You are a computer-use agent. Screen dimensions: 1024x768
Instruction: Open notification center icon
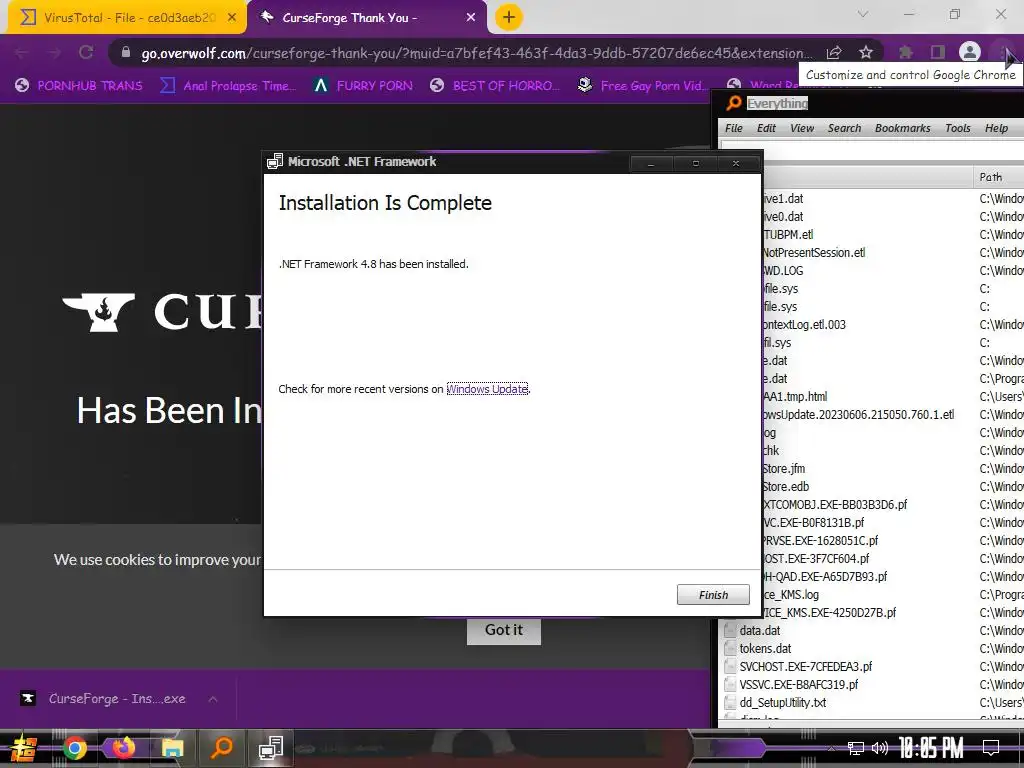pyautogui.click(x=991, y=748)
